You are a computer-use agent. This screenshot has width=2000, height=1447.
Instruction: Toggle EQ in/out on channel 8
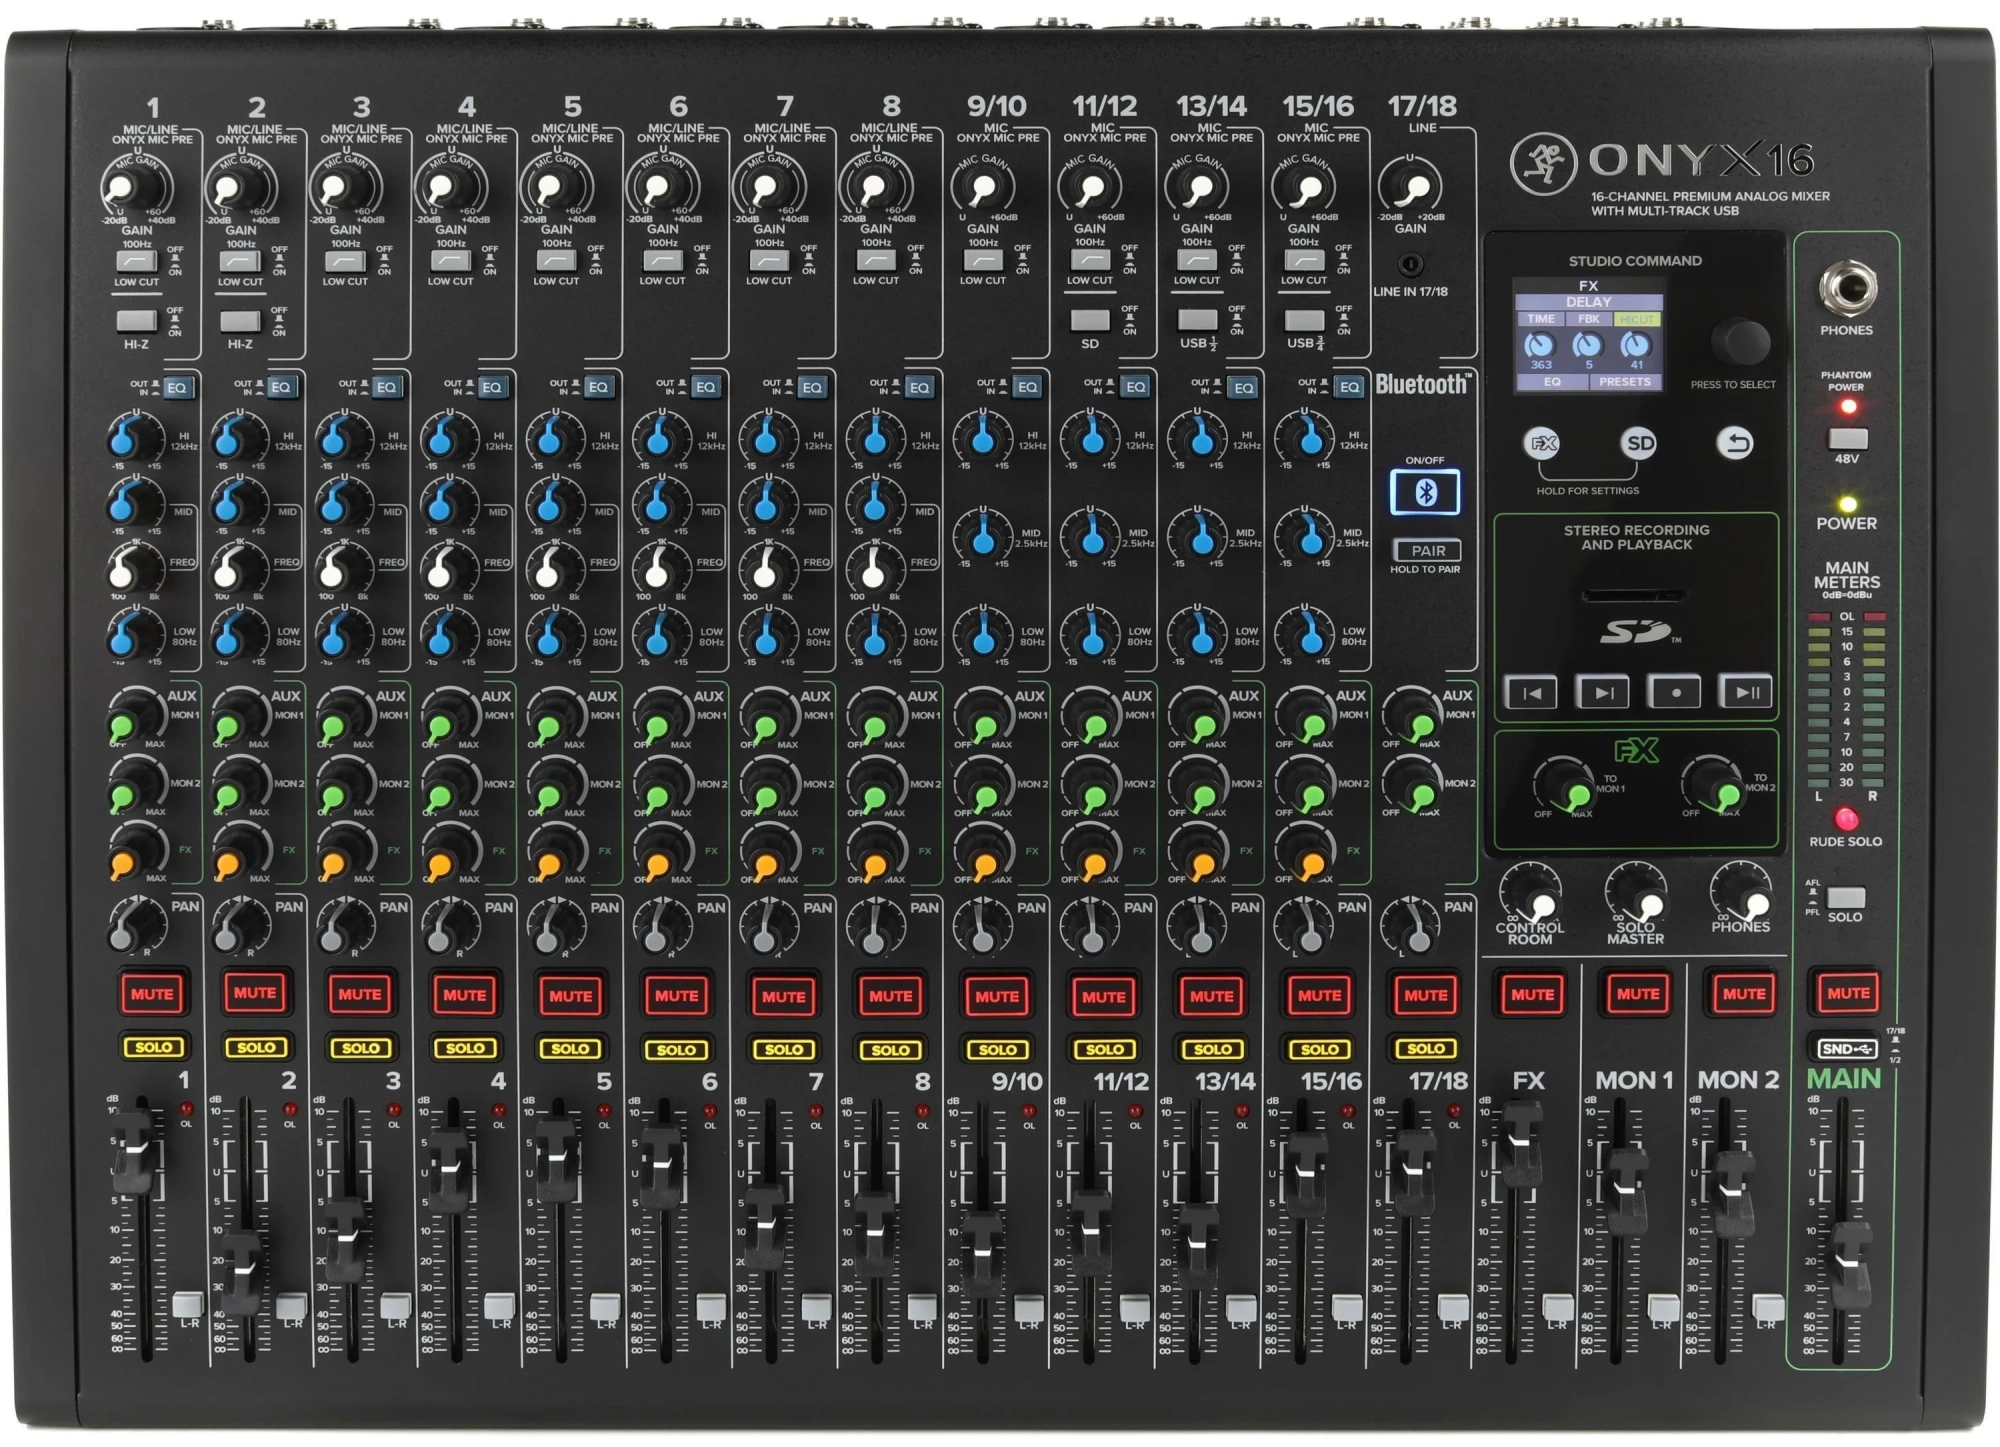(x=918, y=387)
